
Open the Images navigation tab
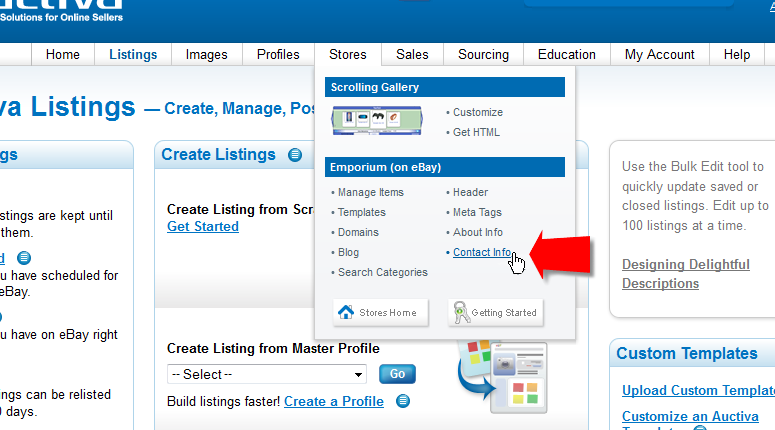coord(207,54)
